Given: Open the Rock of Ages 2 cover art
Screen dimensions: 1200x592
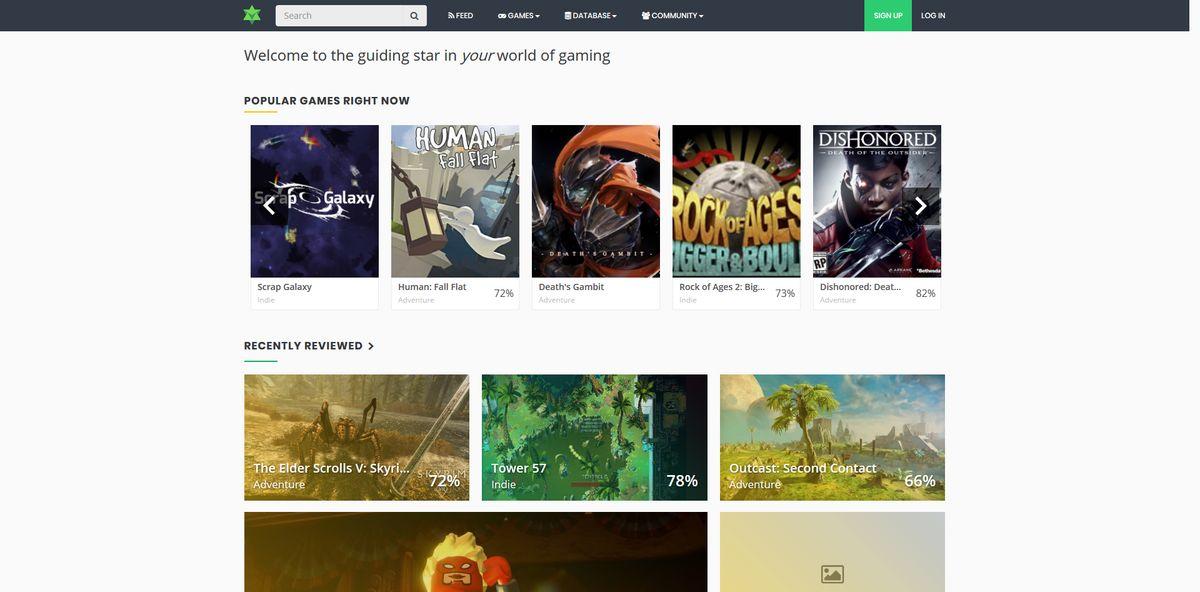Looking at the screenshot, I should pos(737,201).
